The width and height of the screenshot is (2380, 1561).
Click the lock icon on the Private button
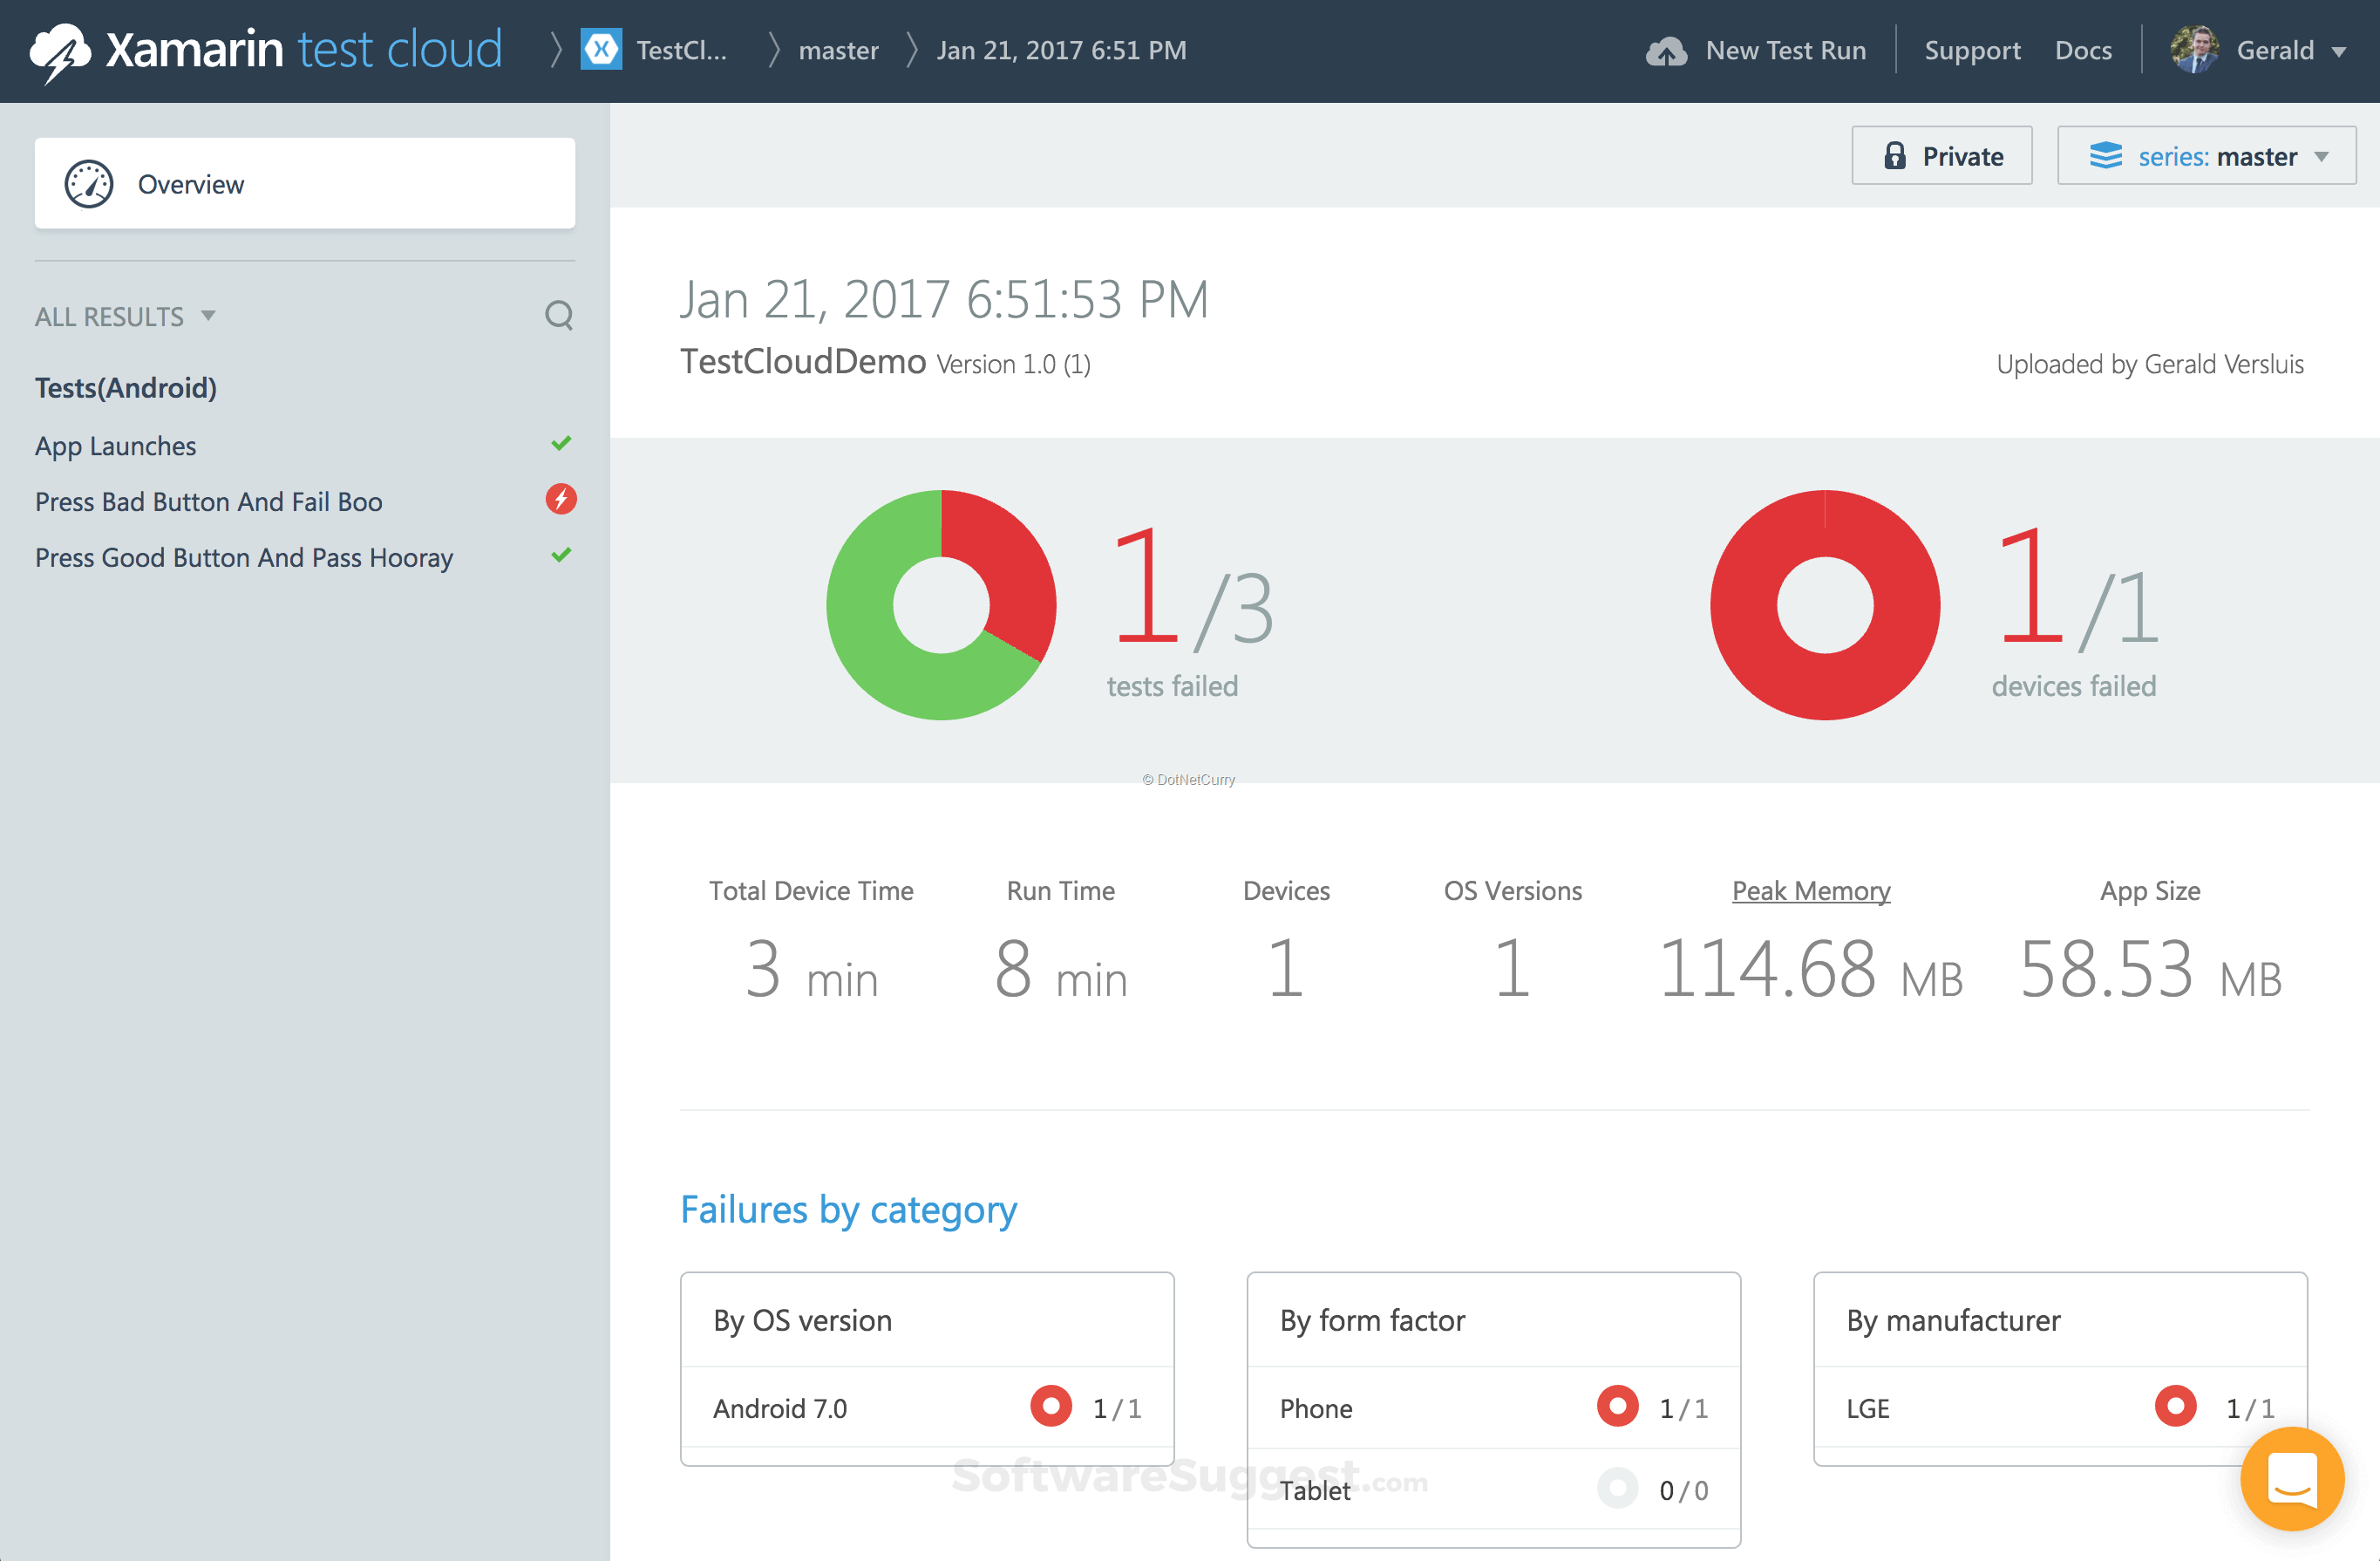[1896, 156]
